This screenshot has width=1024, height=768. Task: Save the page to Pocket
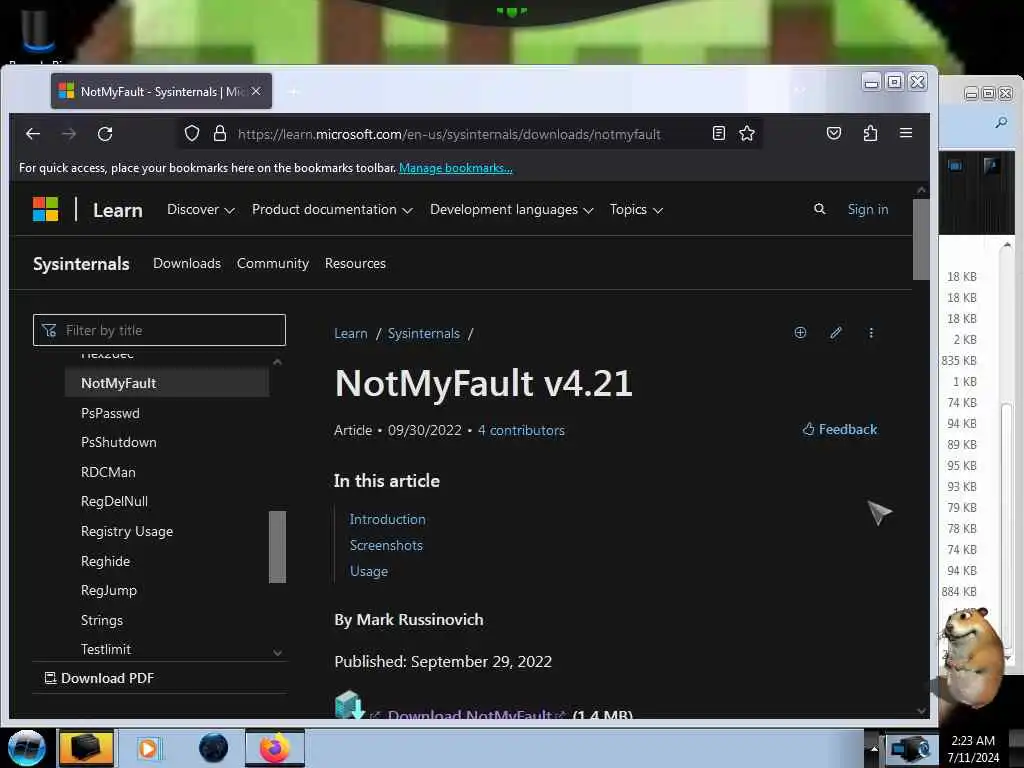[x=834, y=133]
